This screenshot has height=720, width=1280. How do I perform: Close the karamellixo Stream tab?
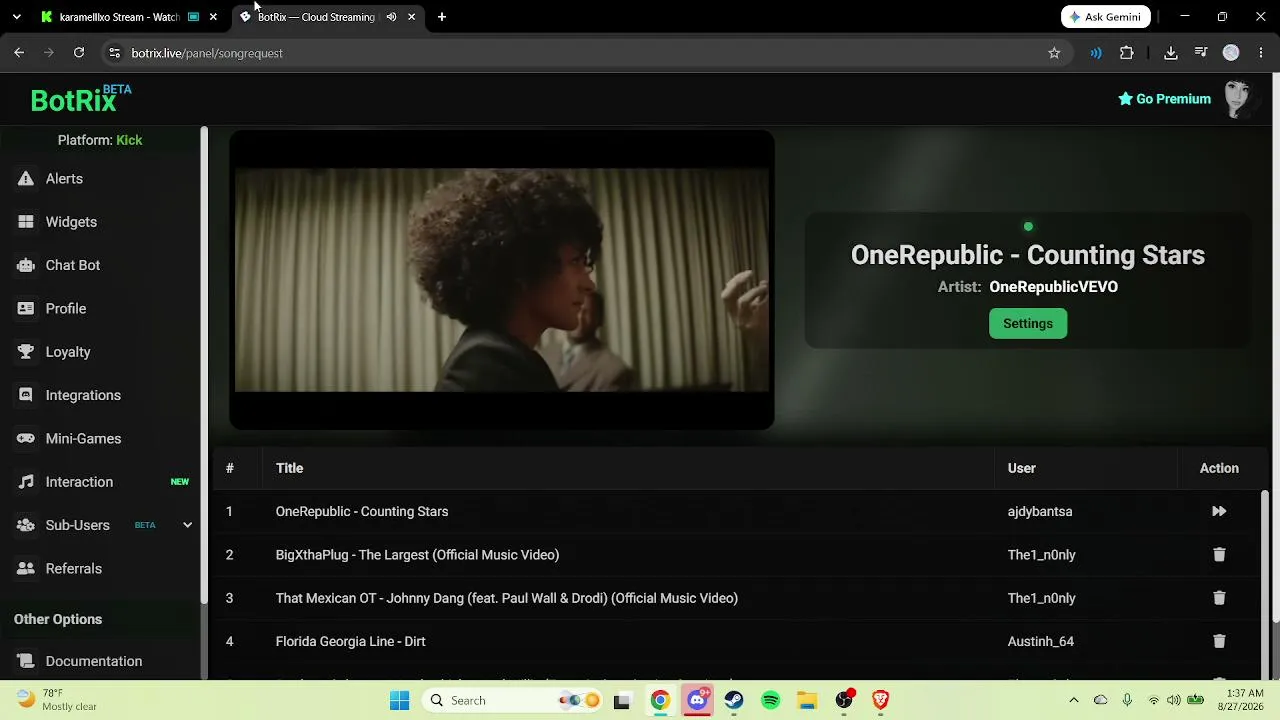[213, 17]
